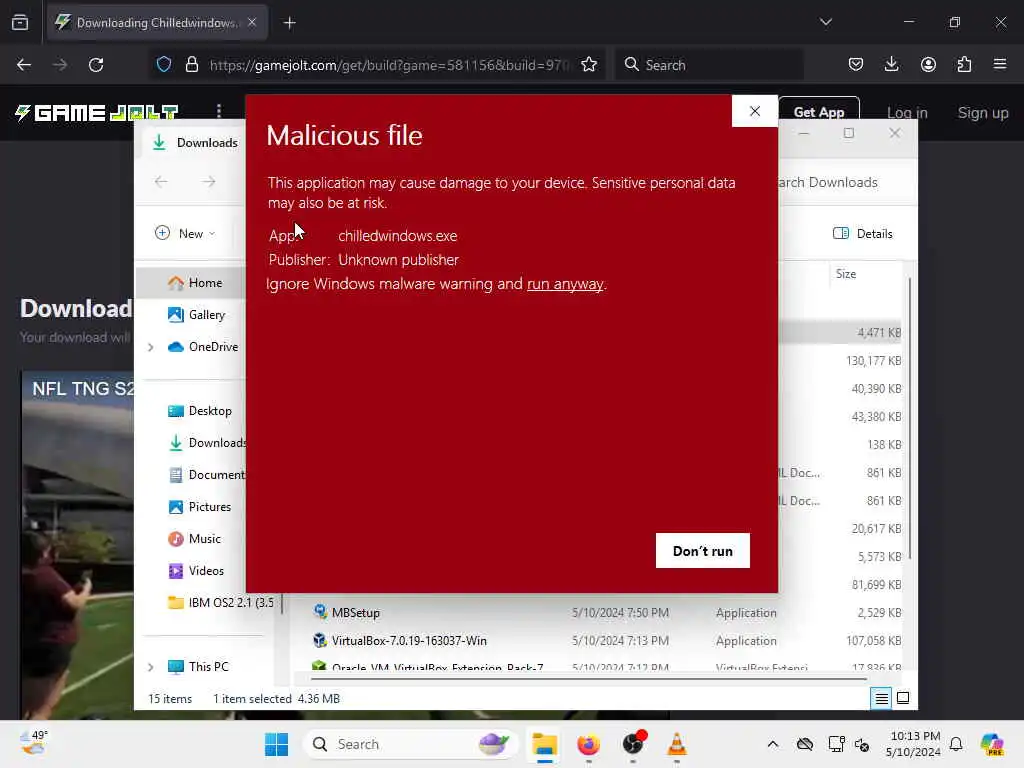Open Firefox hamburger application menu
Screen dimensions: 1024x768
[1000, 65]
